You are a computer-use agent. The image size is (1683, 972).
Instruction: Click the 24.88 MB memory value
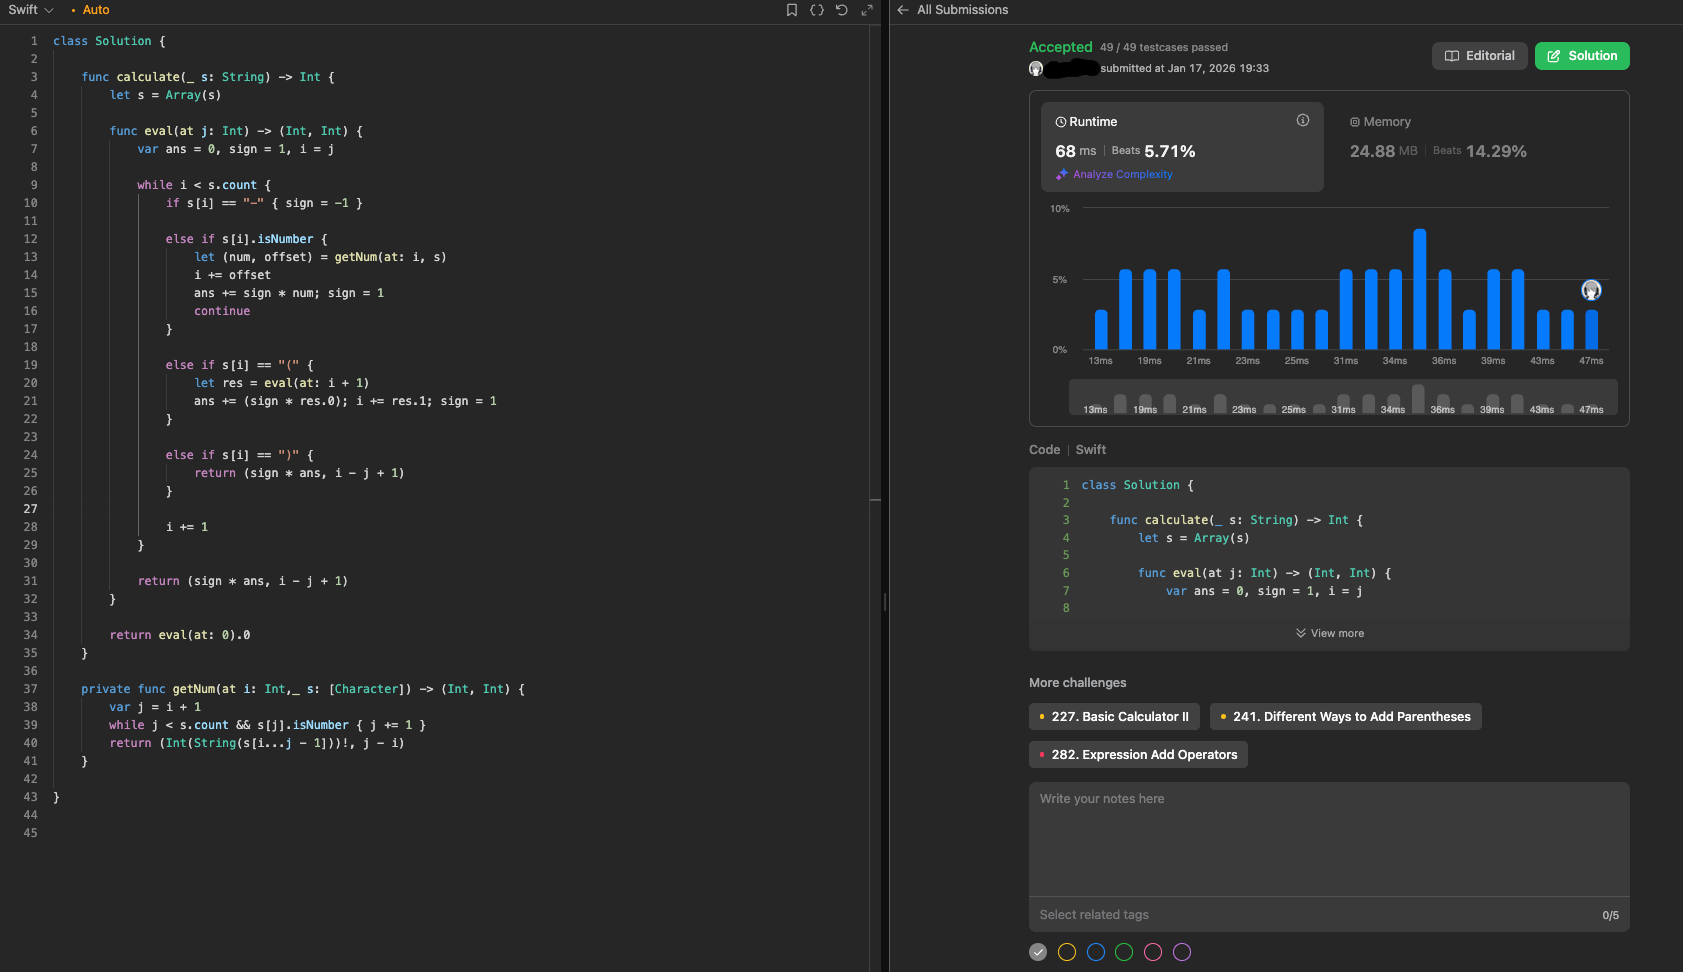tap(1384, 151)
